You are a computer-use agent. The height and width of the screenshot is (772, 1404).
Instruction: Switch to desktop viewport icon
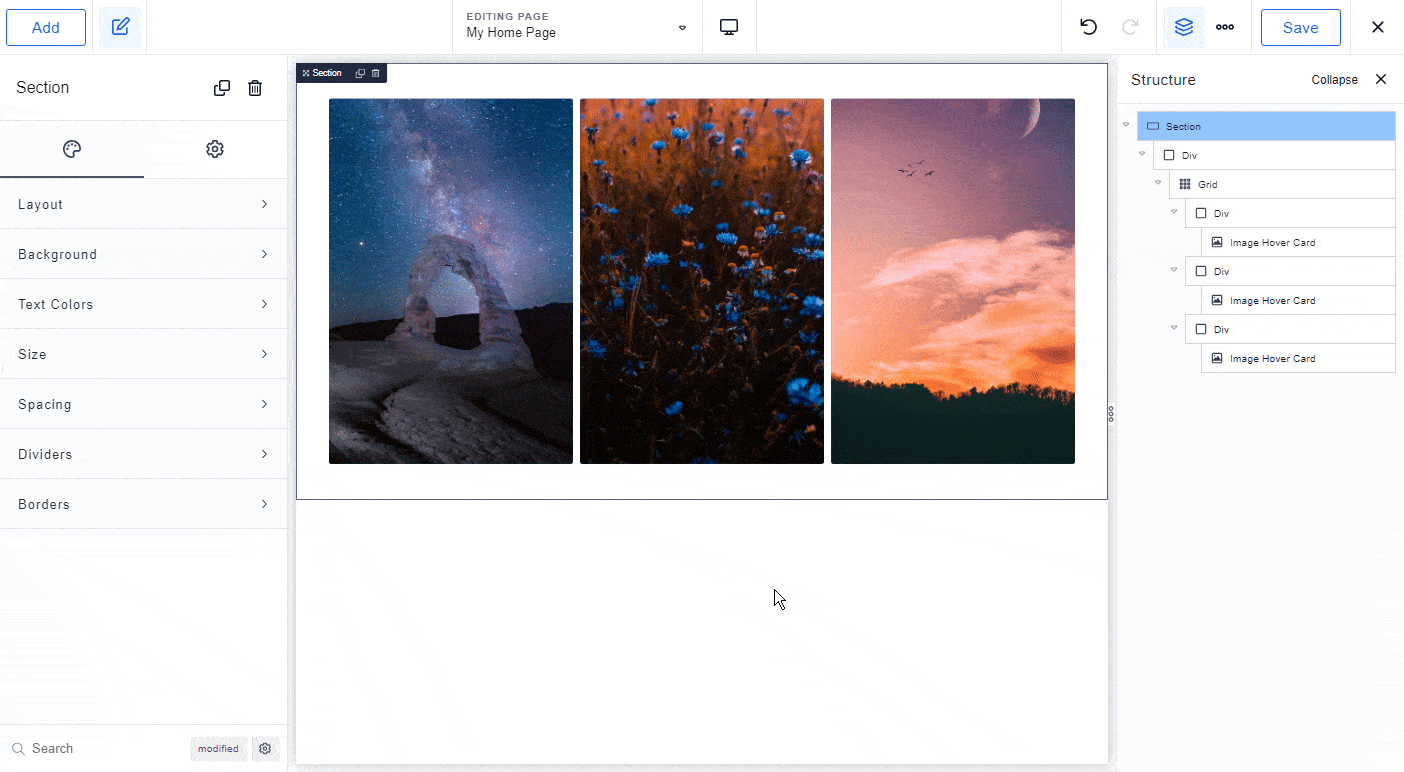pyautogui.click(x=729, y=27)
